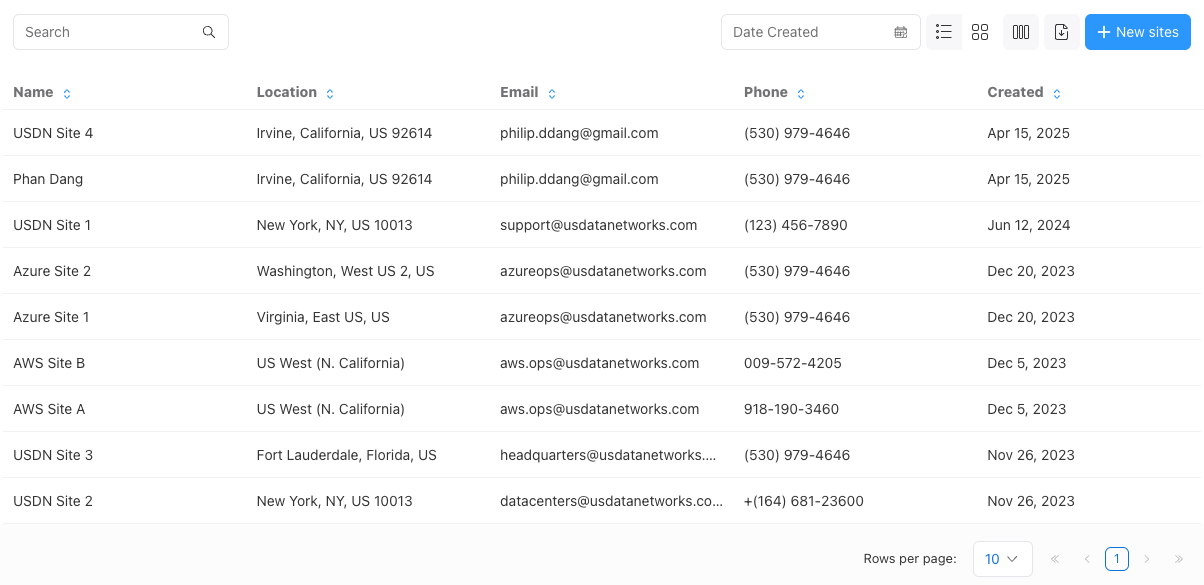This screenshot has height=585, width=1204.
Task: Jump to last page with double-chevron icon
Action: click(1178, 558)
